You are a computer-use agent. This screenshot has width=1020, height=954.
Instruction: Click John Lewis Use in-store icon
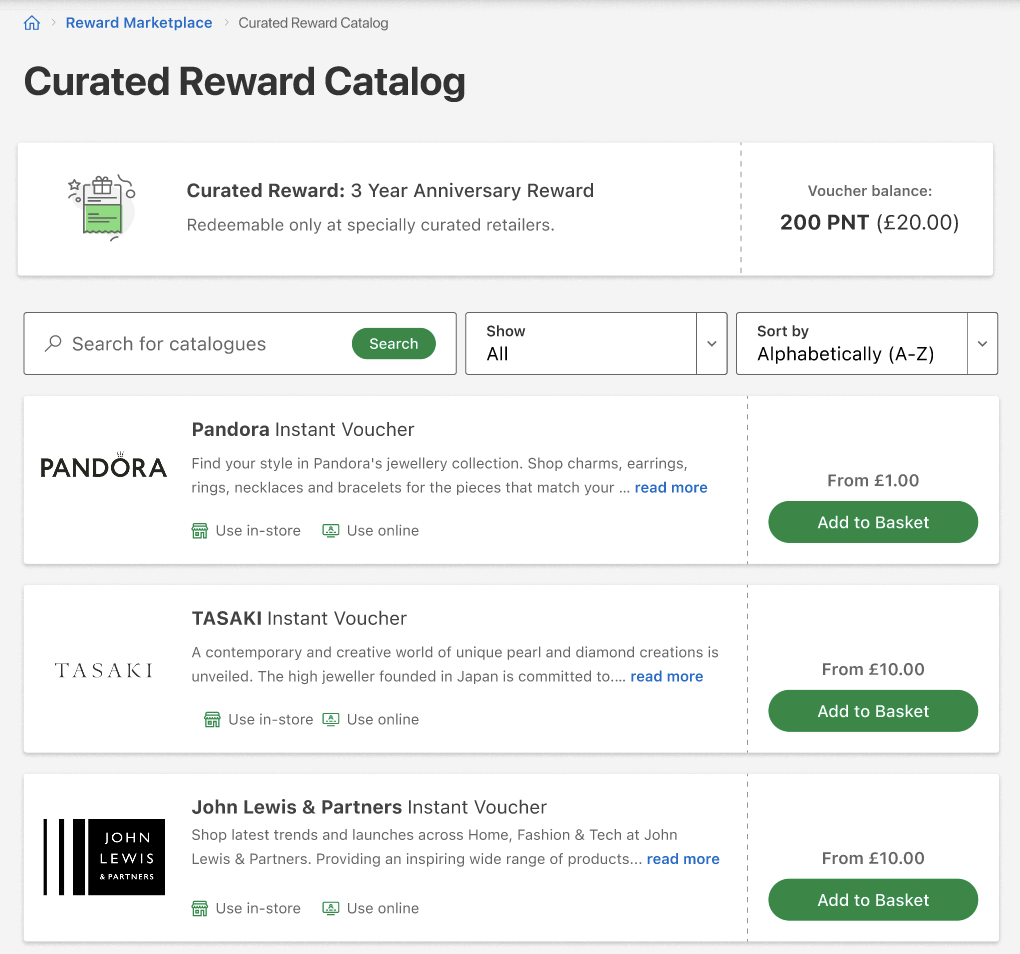199,907
